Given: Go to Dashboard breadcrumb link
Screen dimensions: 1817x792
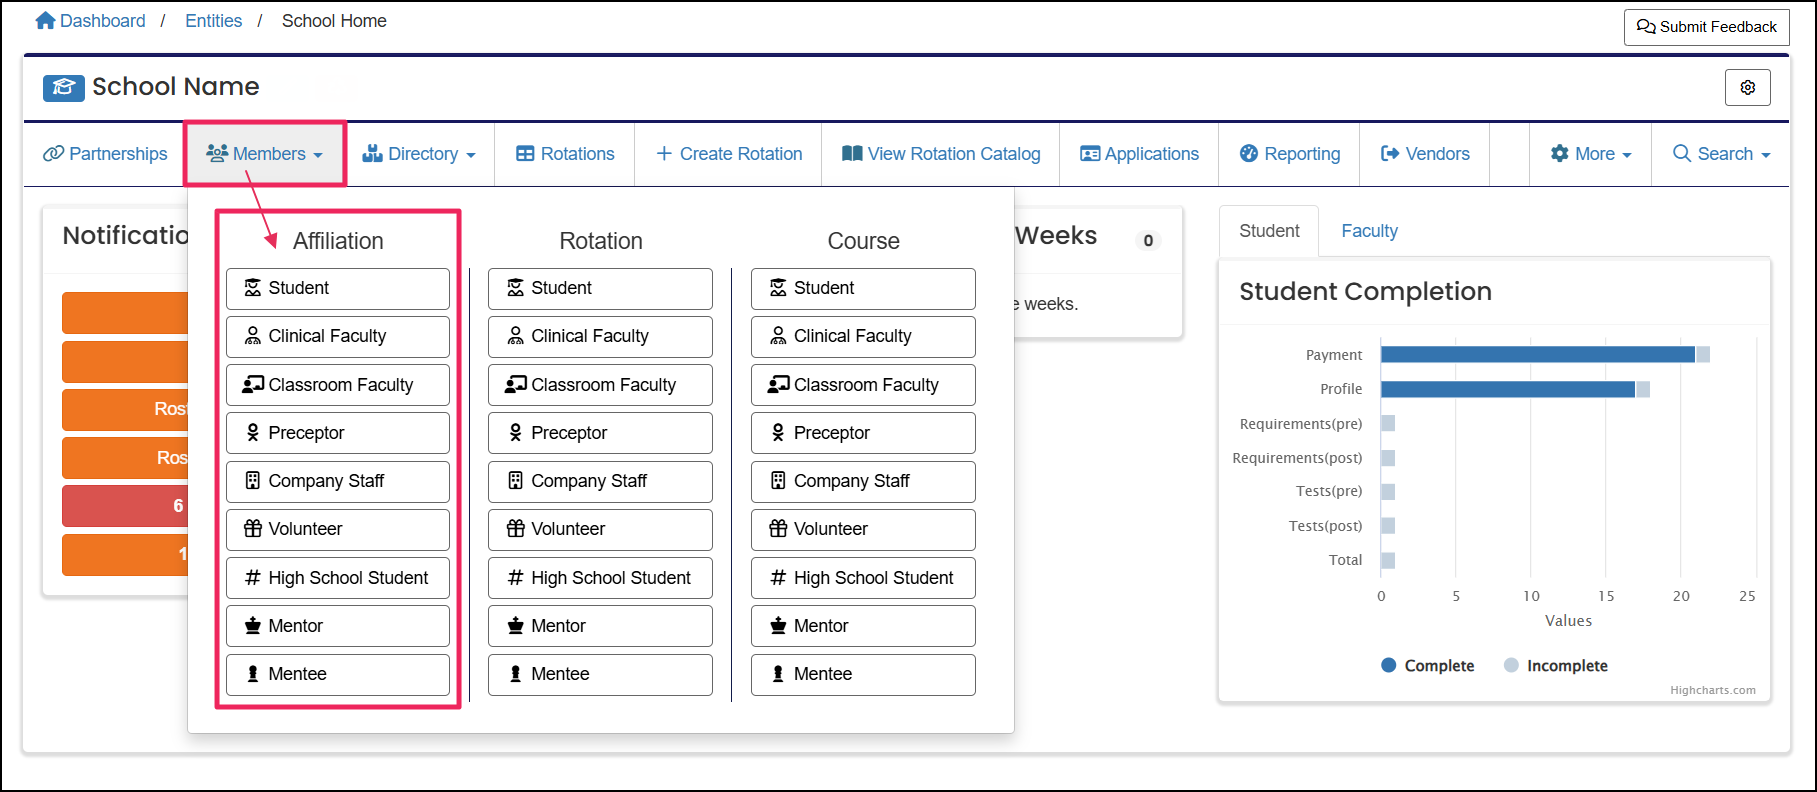Looking at the screenshot, I should click(91, 21).
